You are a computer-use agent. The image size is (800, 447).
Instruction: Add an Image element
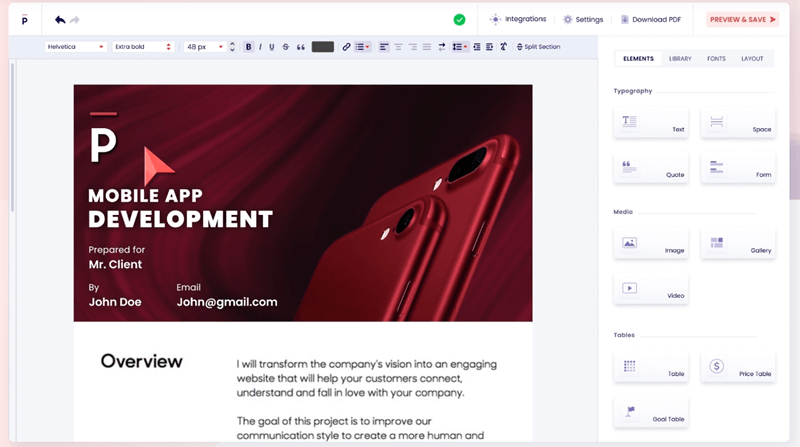point(650,244)
